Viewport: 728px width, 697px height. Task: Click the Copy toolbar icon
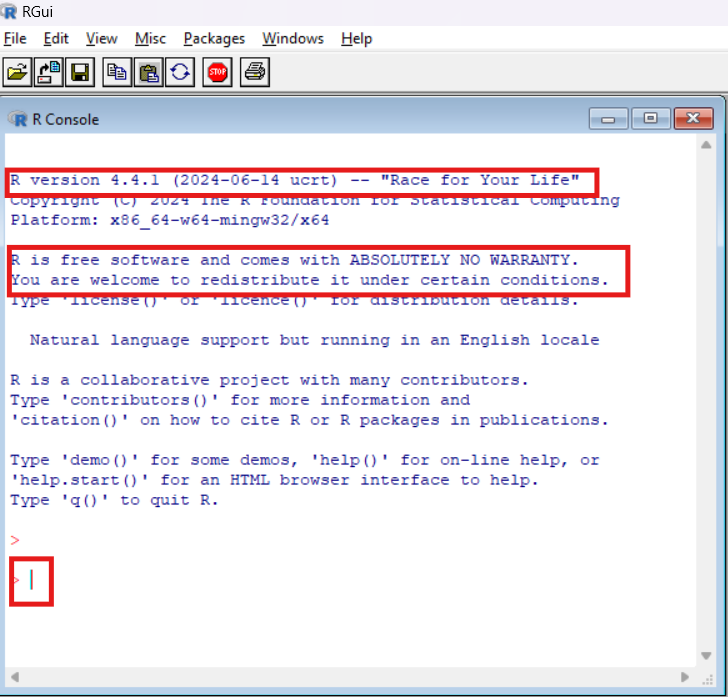[x=118, y=72]
